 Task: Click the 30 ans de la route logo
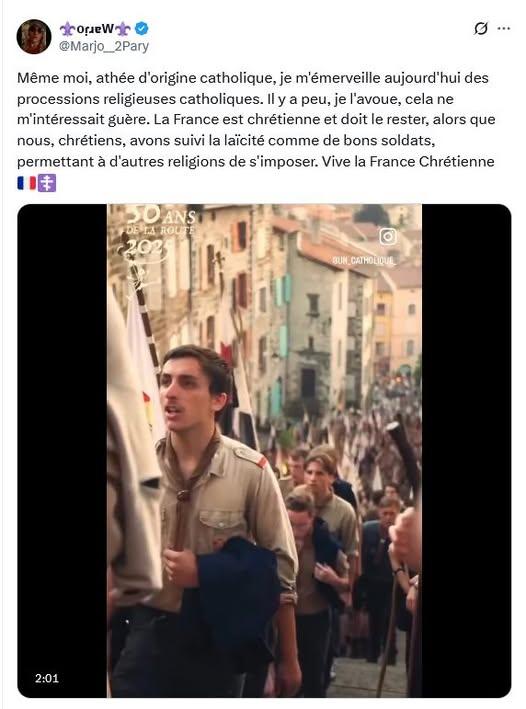click(156, 235)
